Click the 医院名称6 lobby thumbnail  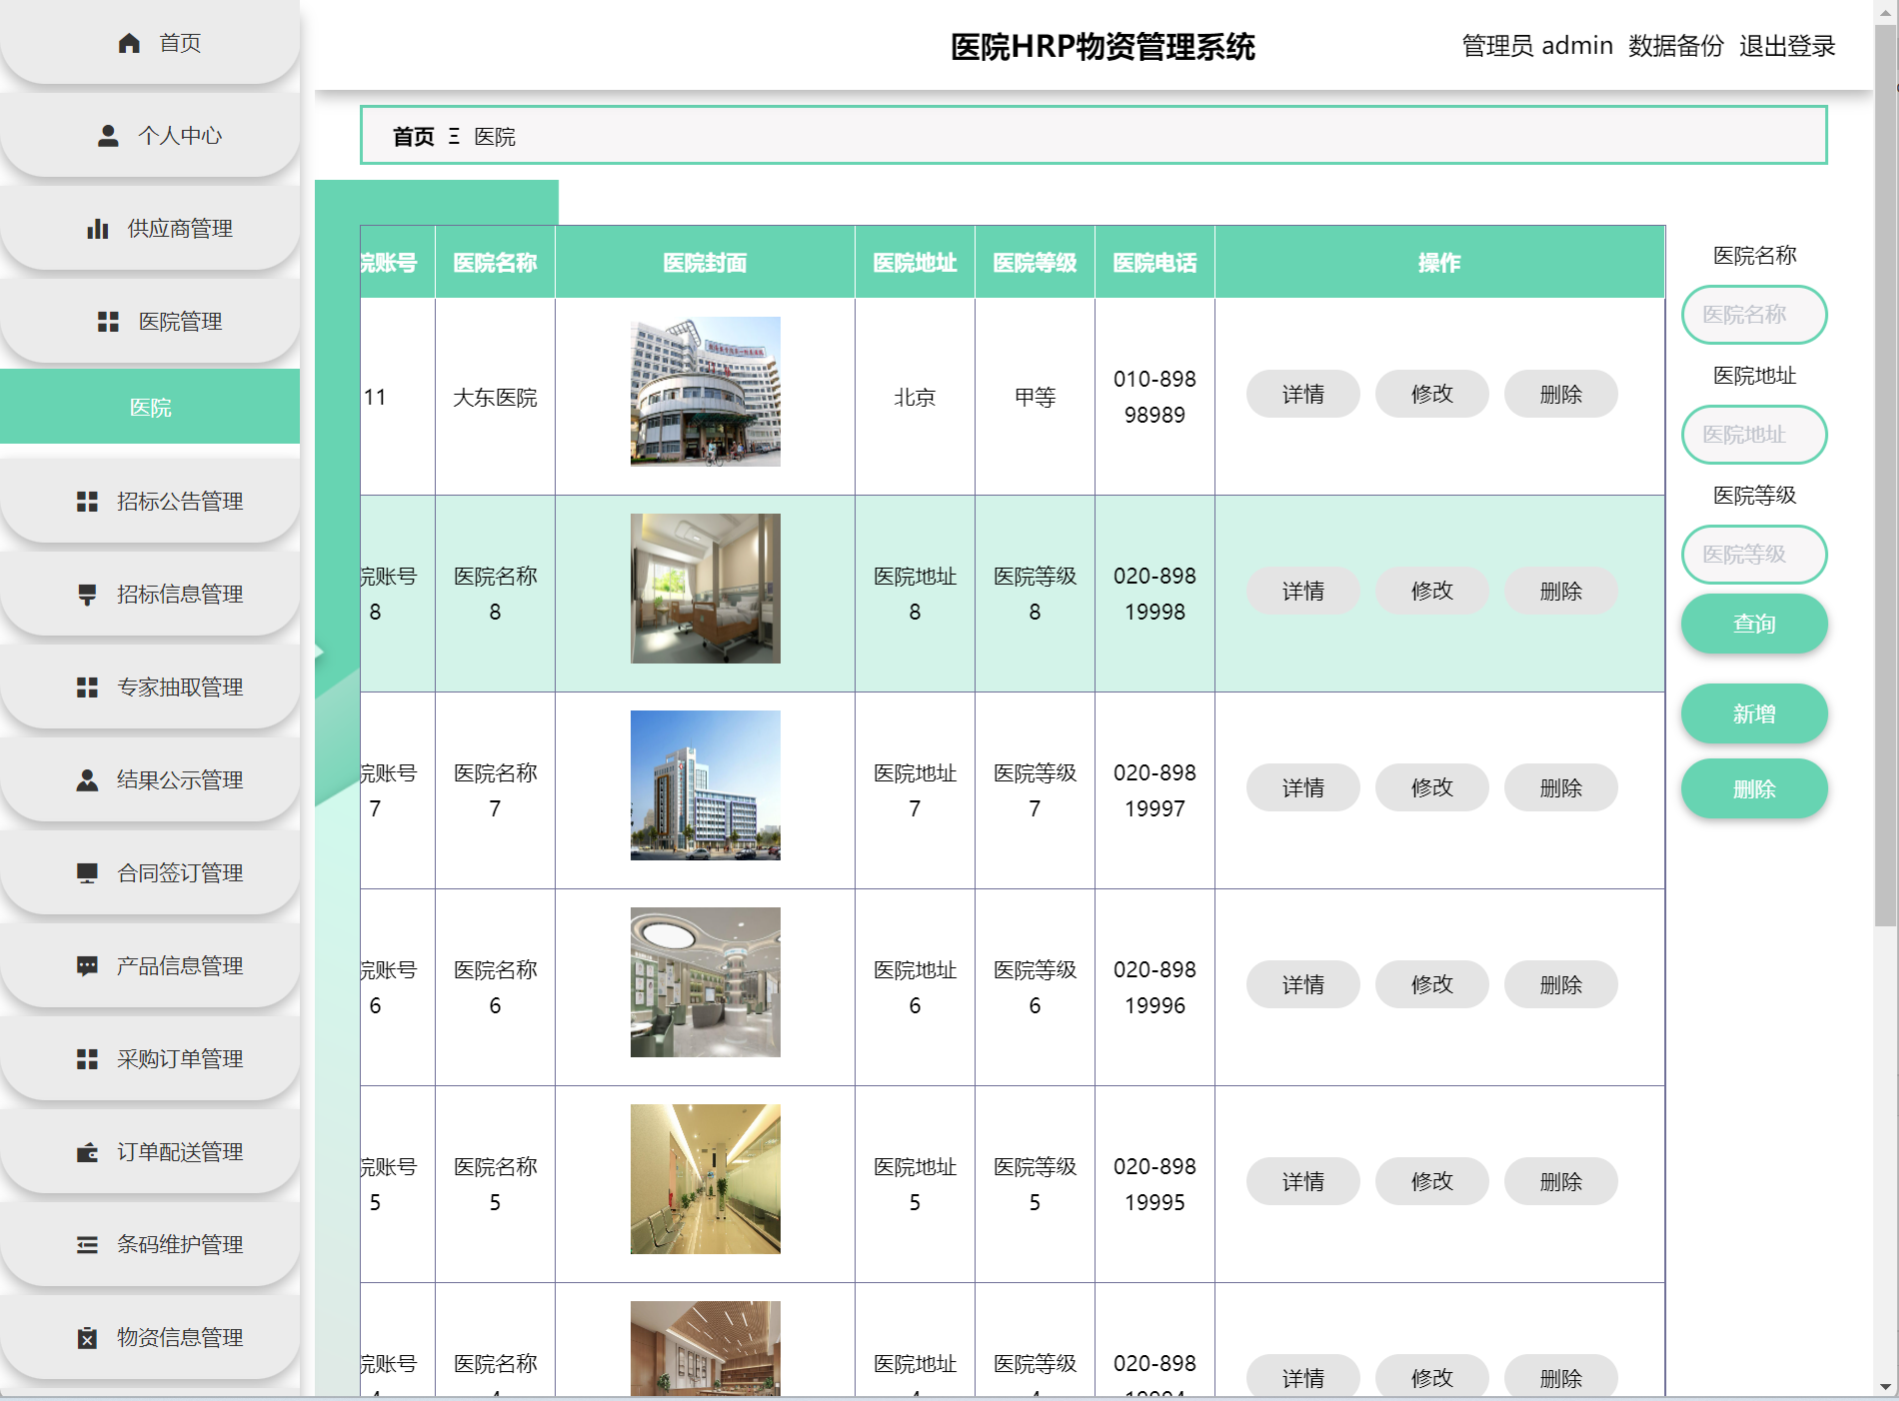coord(705,983)
